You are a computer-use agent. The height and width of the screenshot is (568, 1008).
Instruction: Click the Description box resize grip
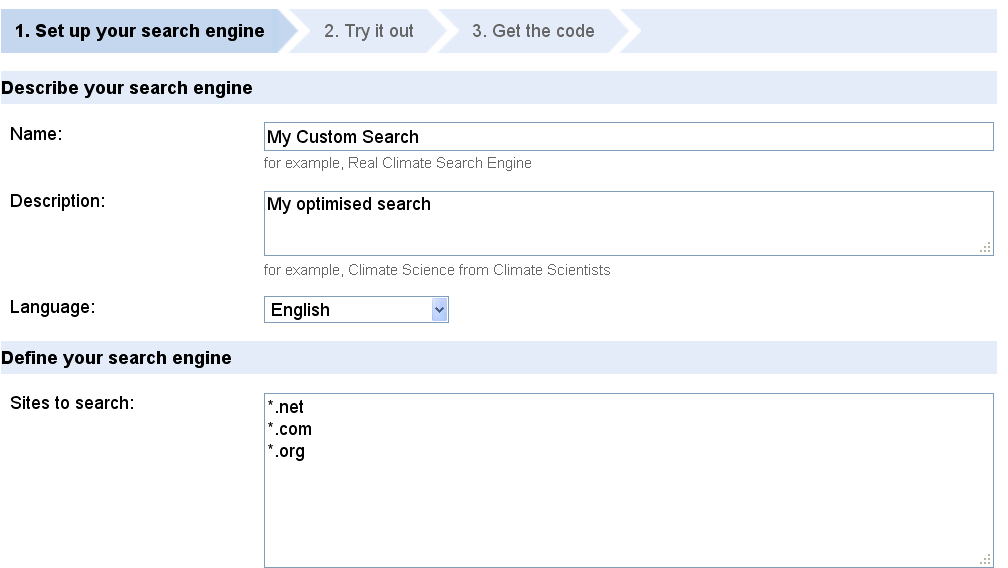[x=986, y=247]
